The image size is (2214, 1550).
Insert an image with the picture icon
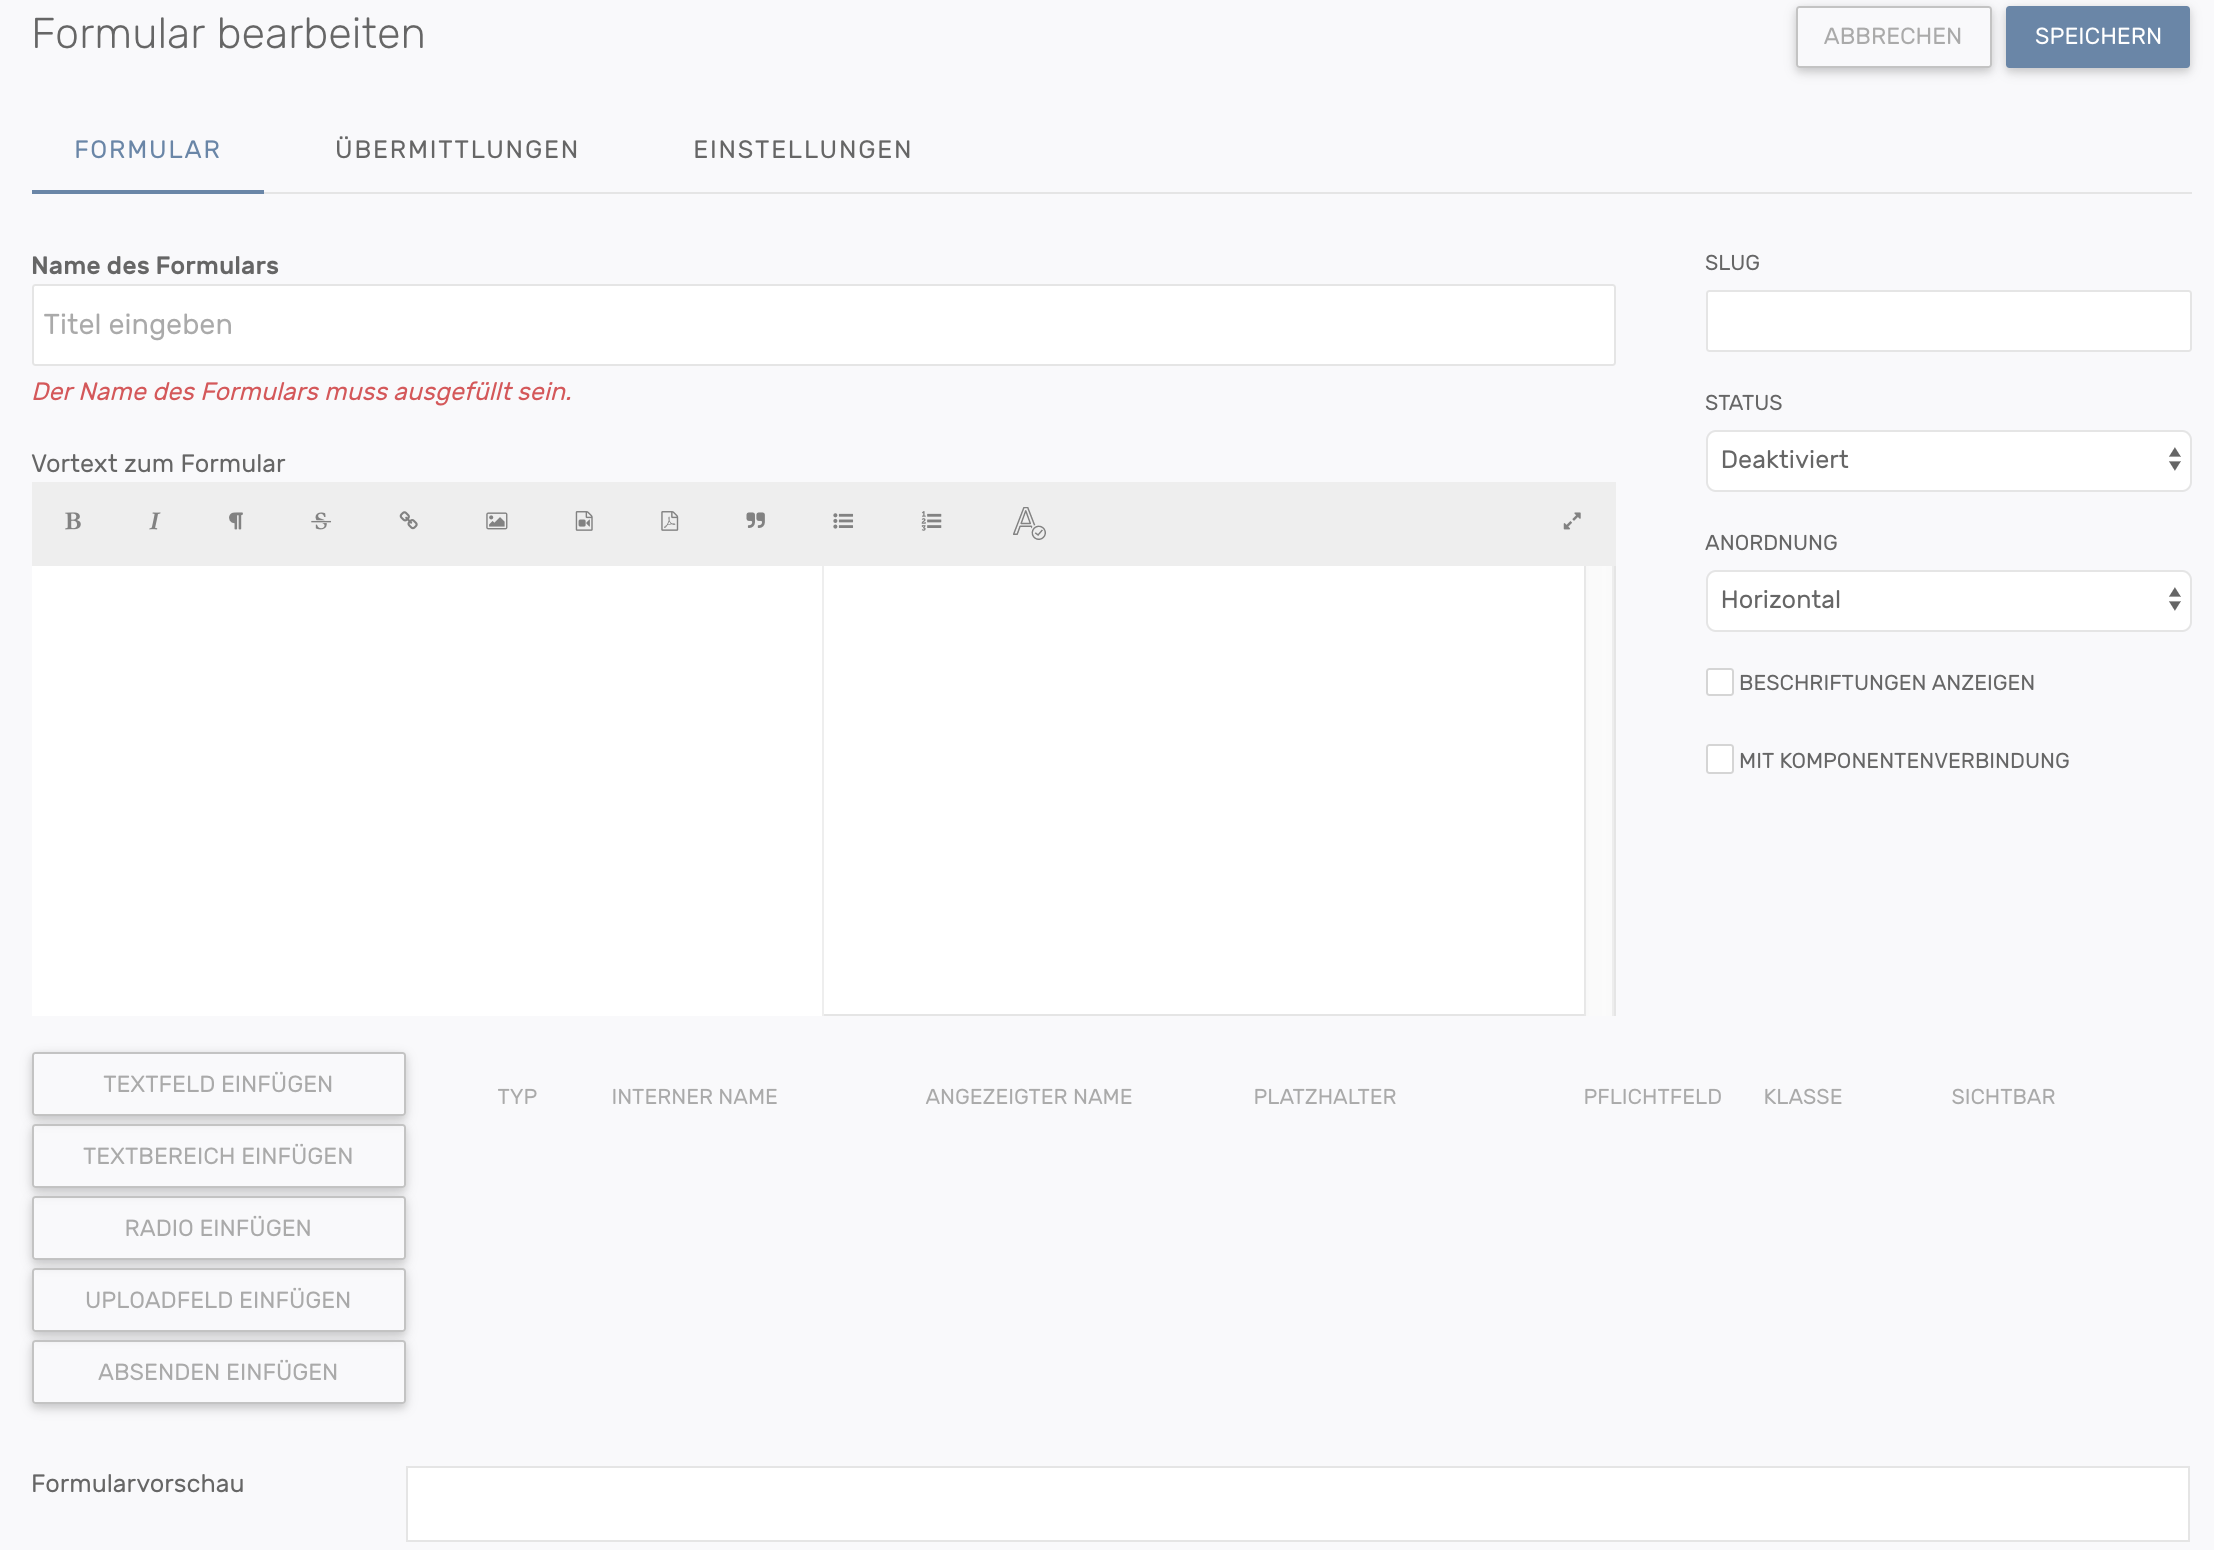(x=496, y=521)
